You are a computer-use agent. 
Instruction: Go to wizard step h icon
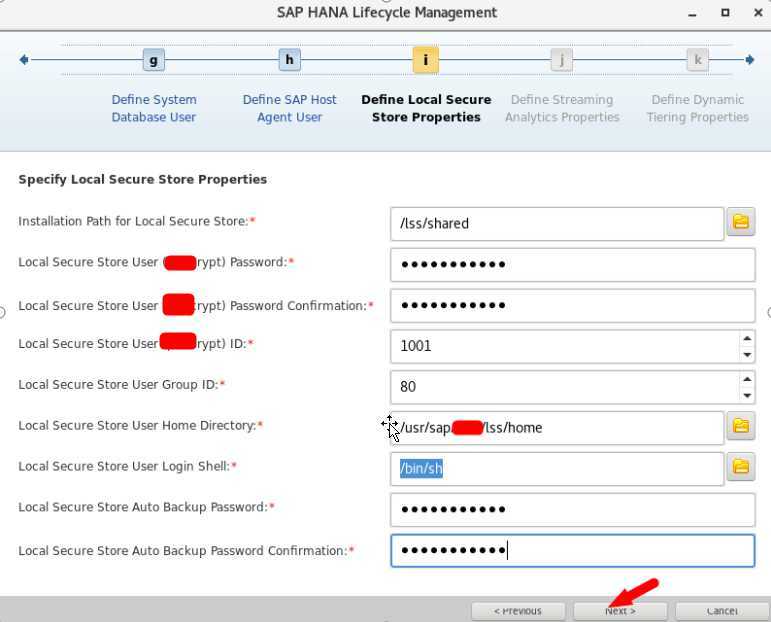coord(289,60)
